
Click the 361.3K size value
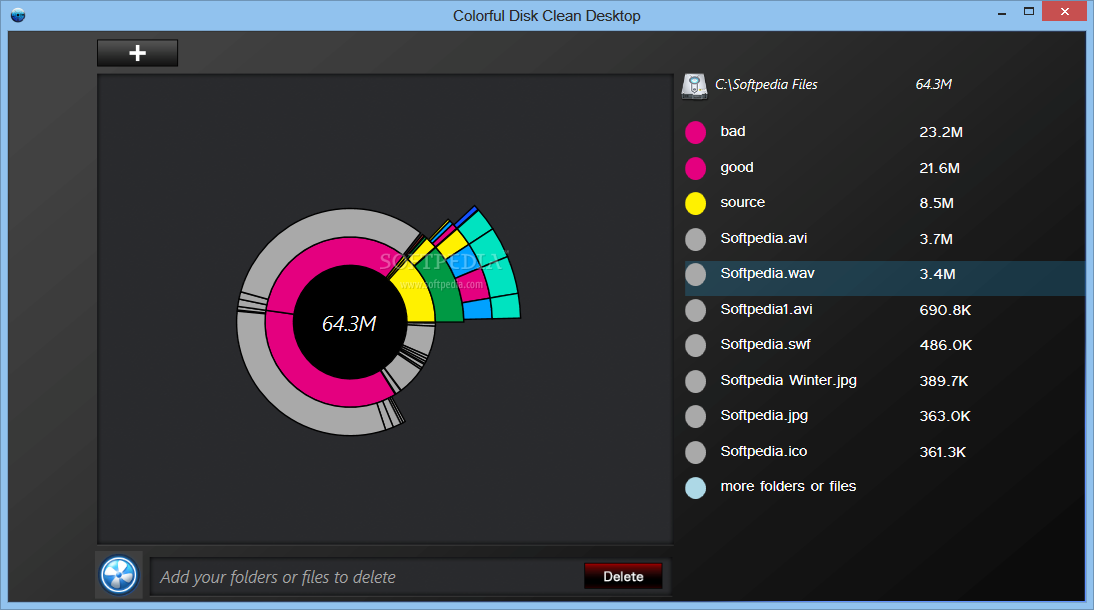[943, 452]
